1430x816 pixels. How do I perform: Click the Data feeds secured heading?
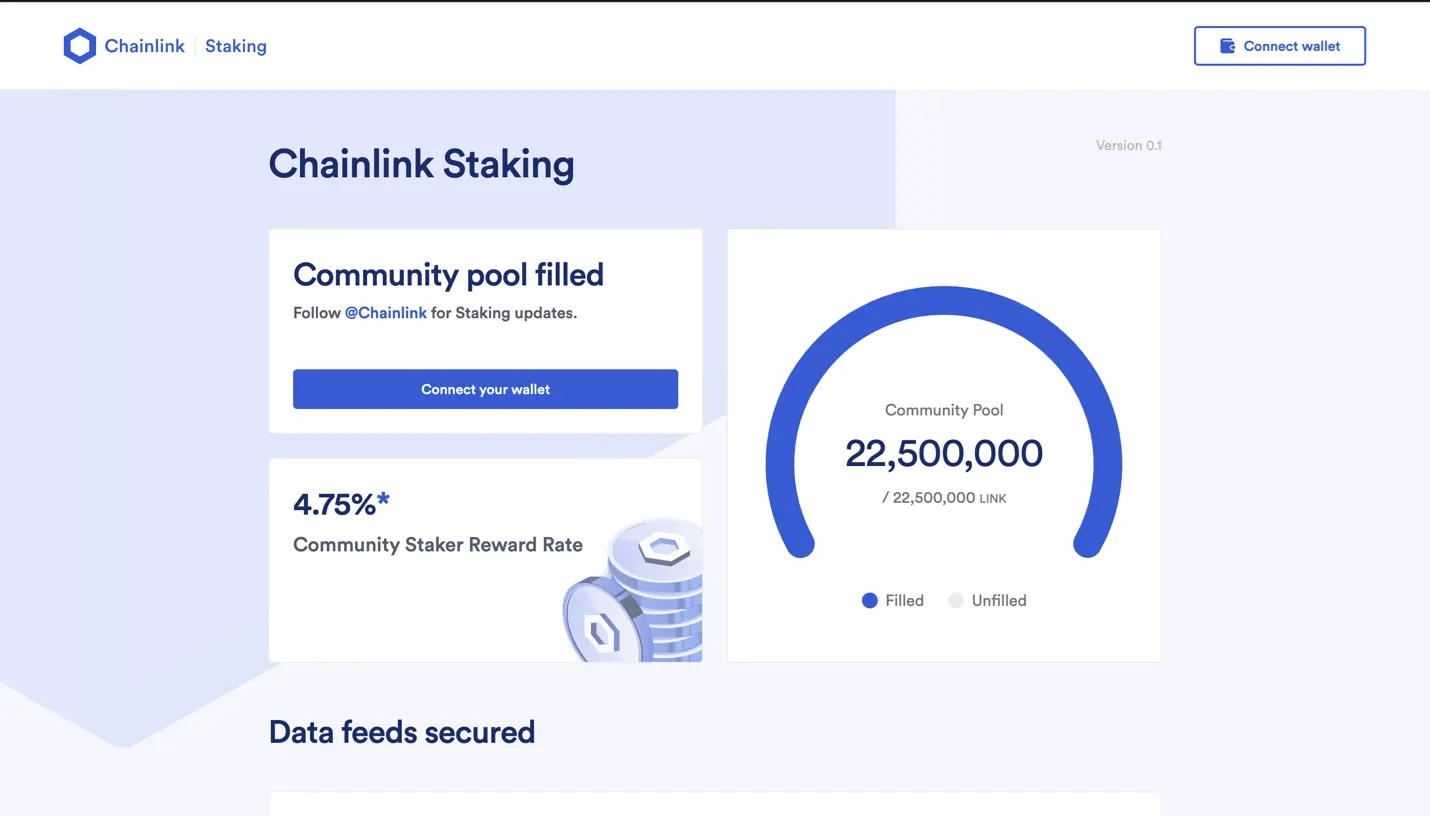click(402, 732)
